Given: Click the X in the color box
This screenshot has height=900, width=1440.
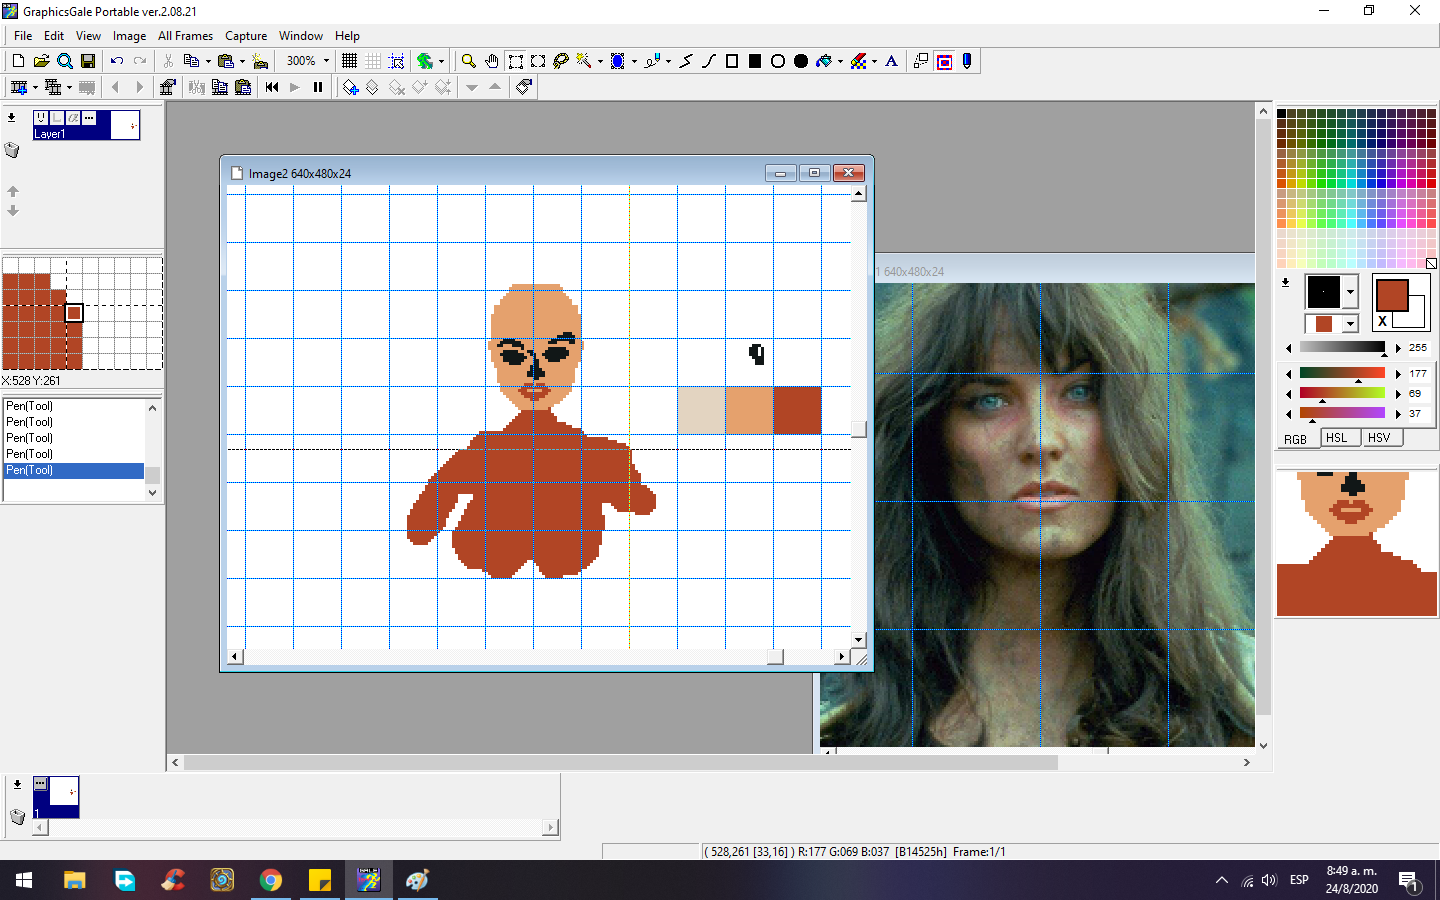Looking at the screenshot, I should (1383, 321).
